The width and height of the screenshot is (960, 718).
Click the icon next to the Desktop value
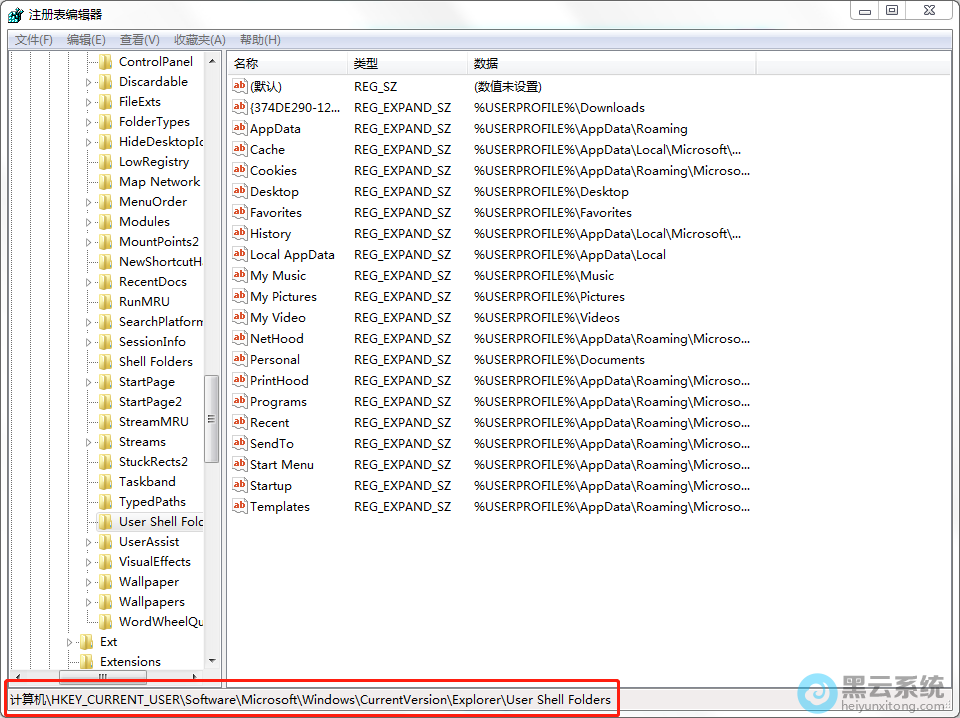point(239,191)
